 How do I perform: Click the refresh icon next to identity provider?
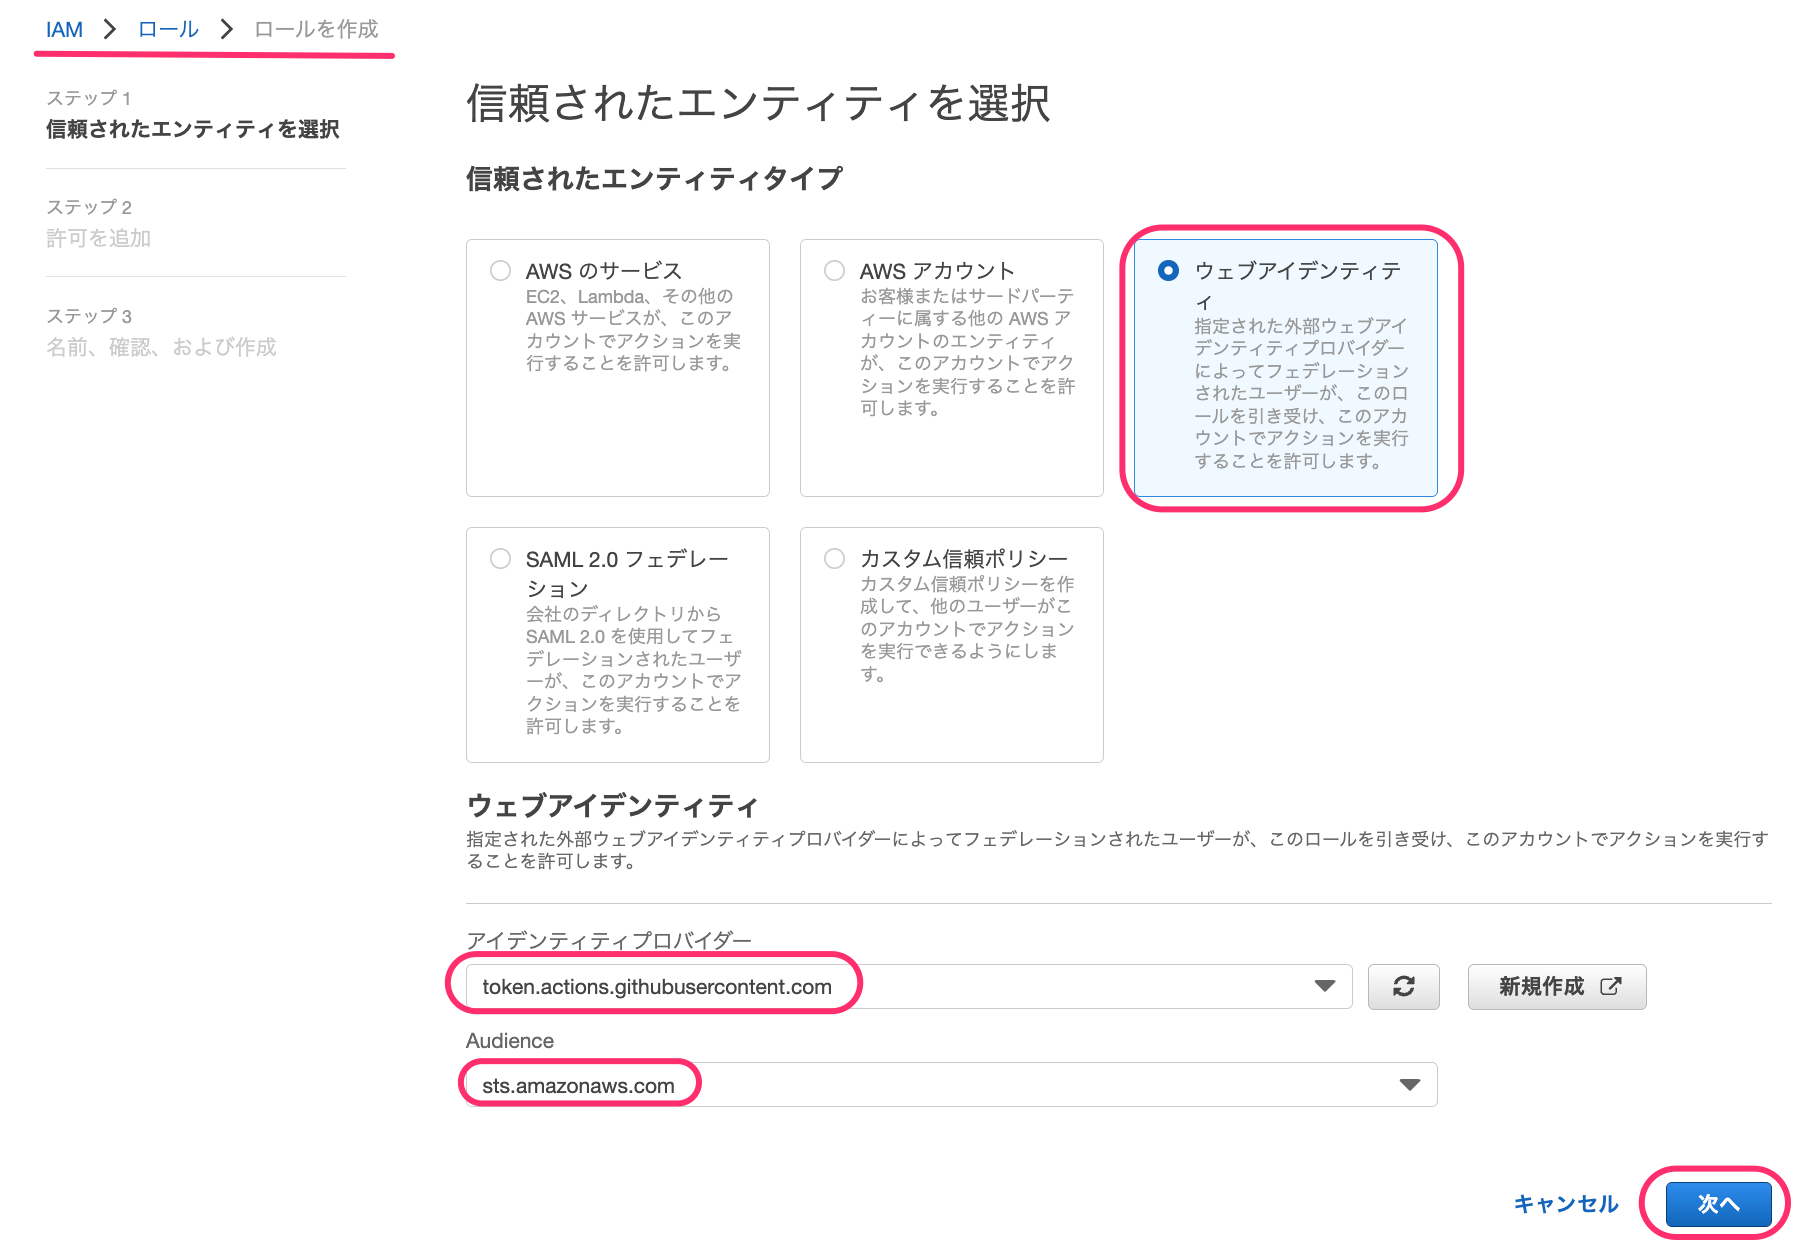[1403, 987]
